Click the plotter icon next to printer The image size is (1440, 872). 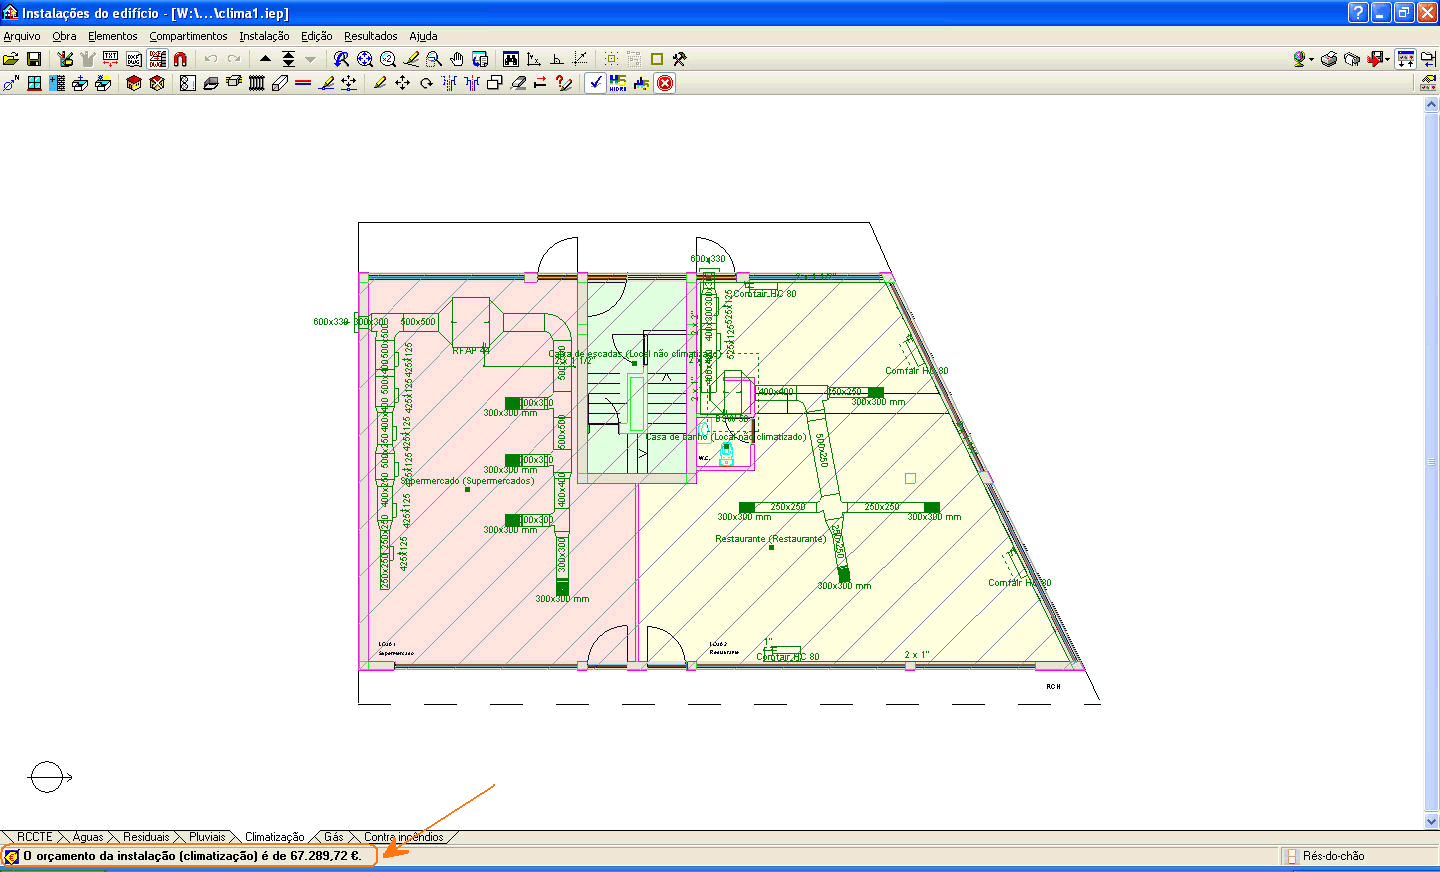(x=1352, y=59)
